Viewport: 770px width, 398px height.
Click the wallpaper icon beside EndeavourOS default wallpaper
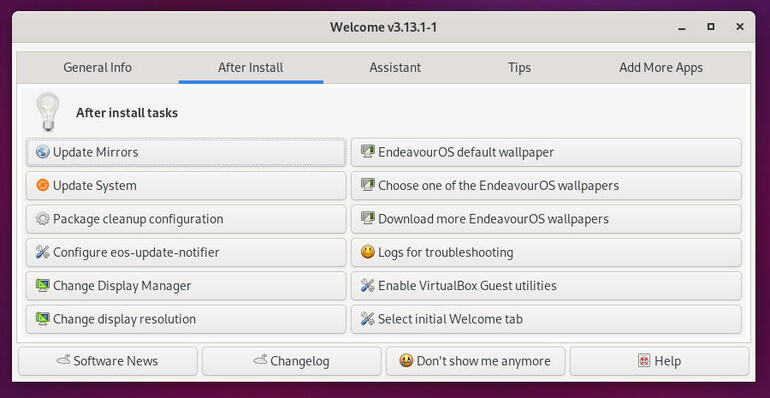[368, 152]
